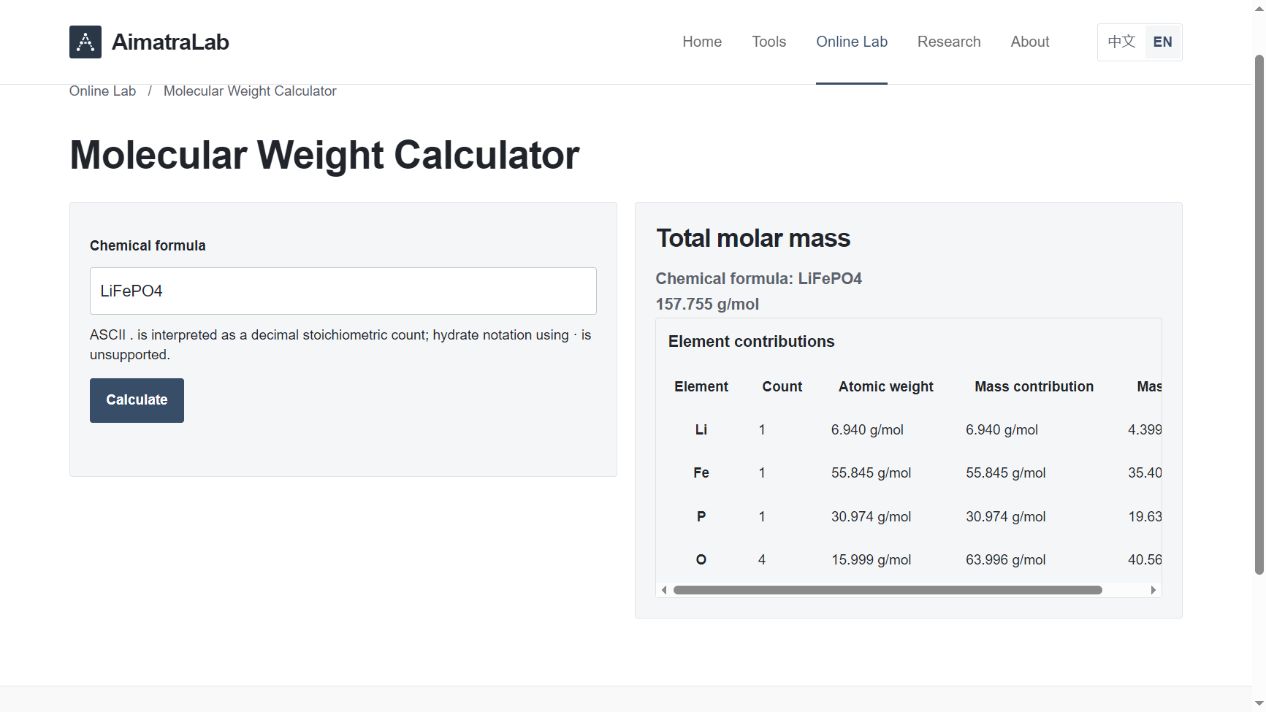This screenshot has width=1266, height=712.
Task: Switch language to 中文
Action: click(x=1122, y=42)
